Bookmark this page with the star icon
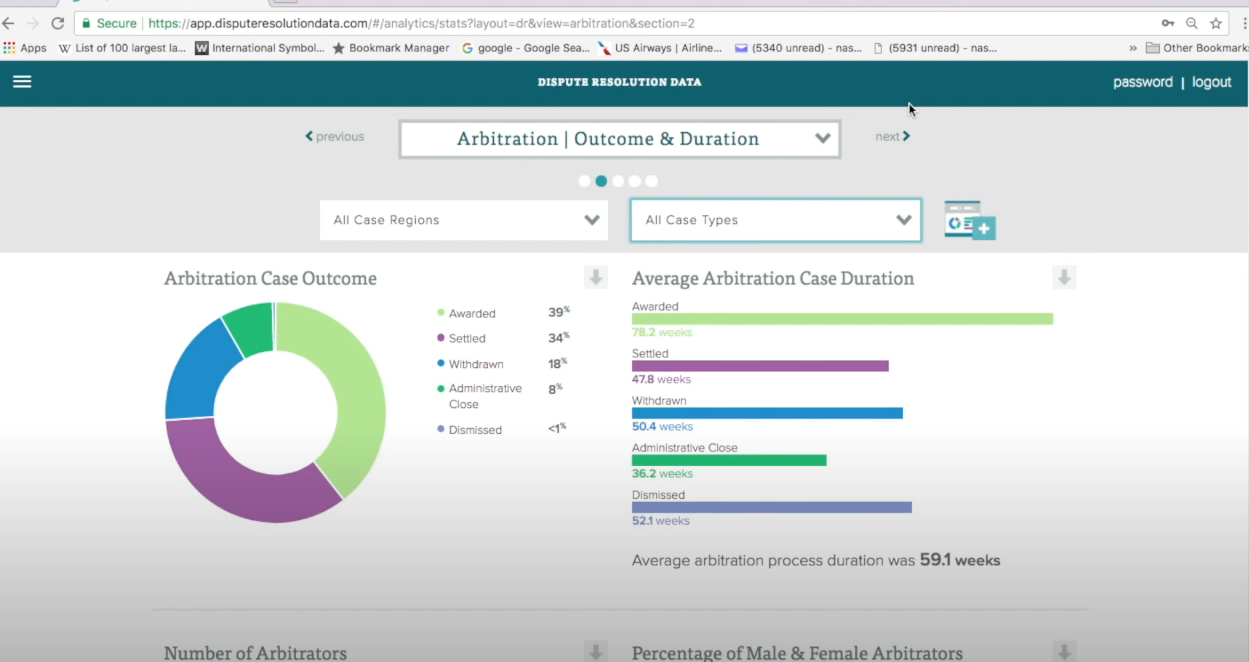The width and height of the screenshot is (1249, 662). pyautogui.click(x=1216, y=23)
